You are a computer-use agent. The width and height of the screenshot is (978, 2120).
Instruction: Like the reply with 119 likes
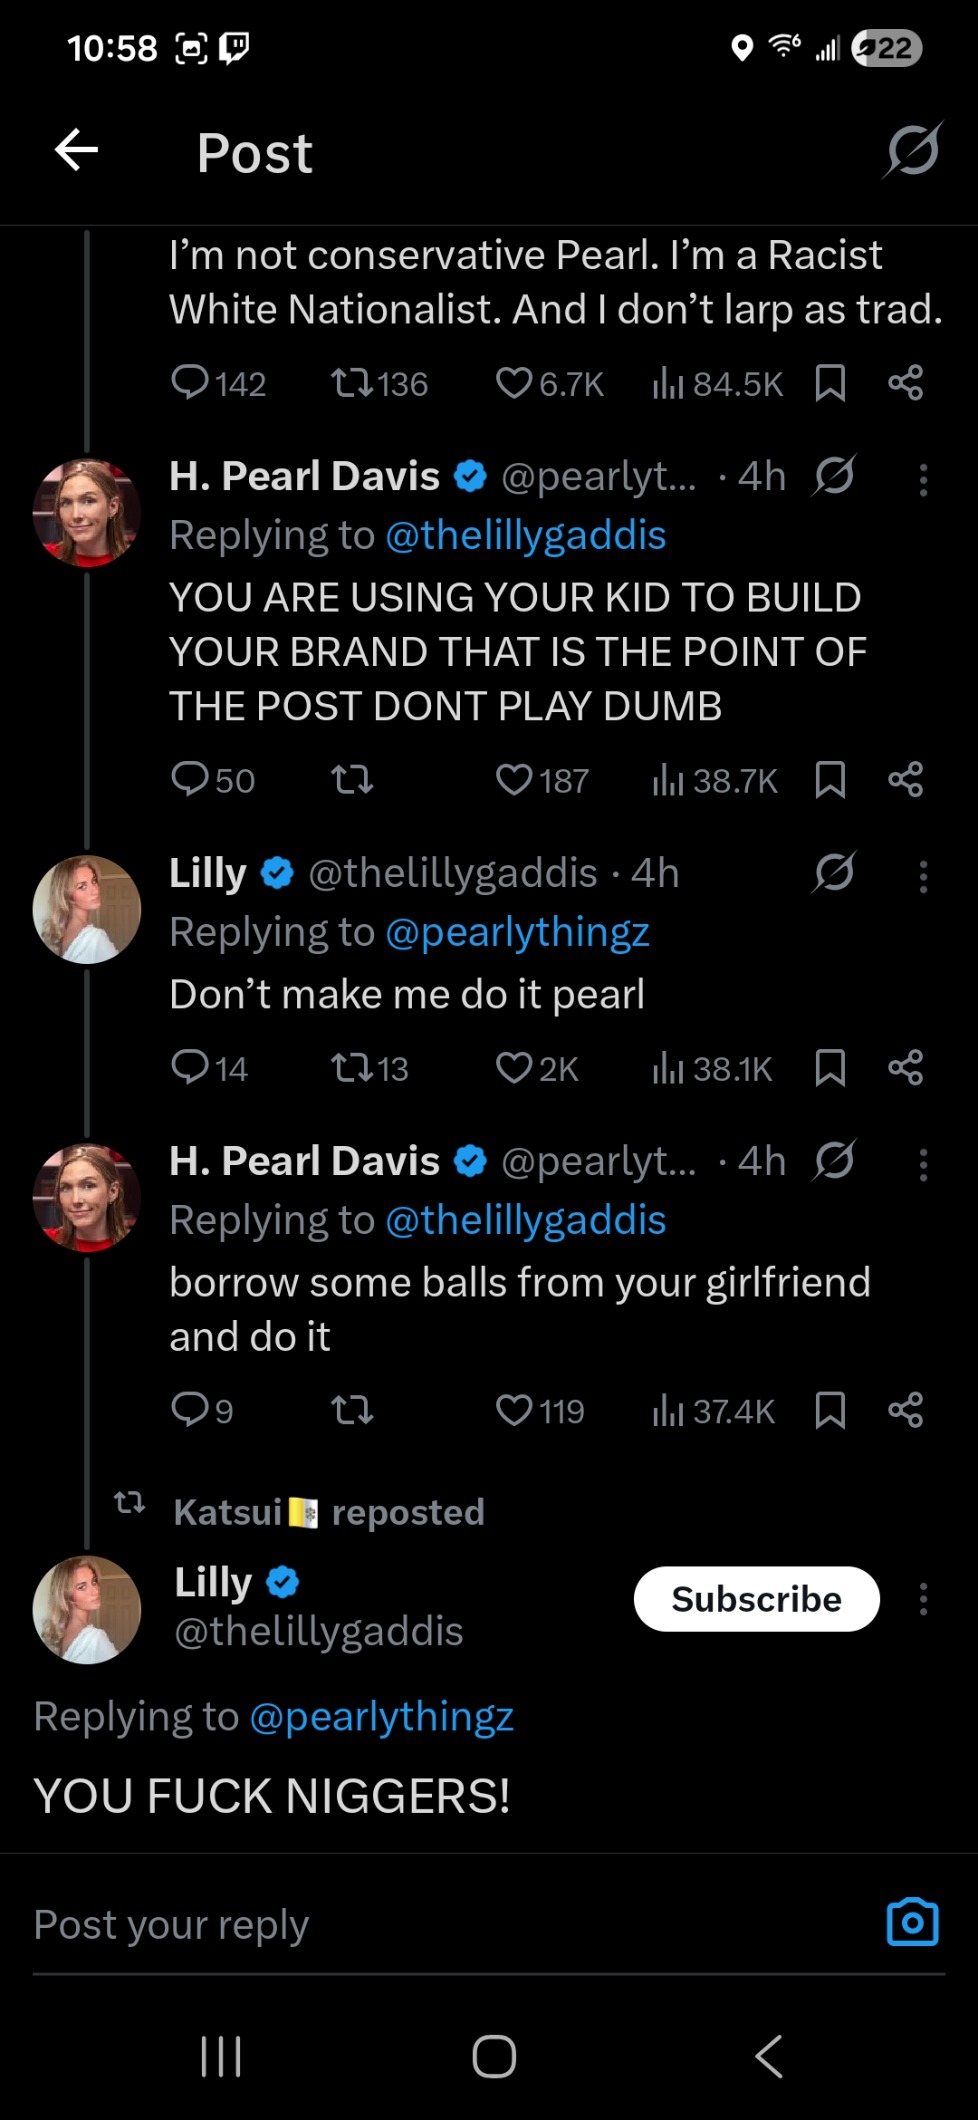click(x=514, y=1410)
